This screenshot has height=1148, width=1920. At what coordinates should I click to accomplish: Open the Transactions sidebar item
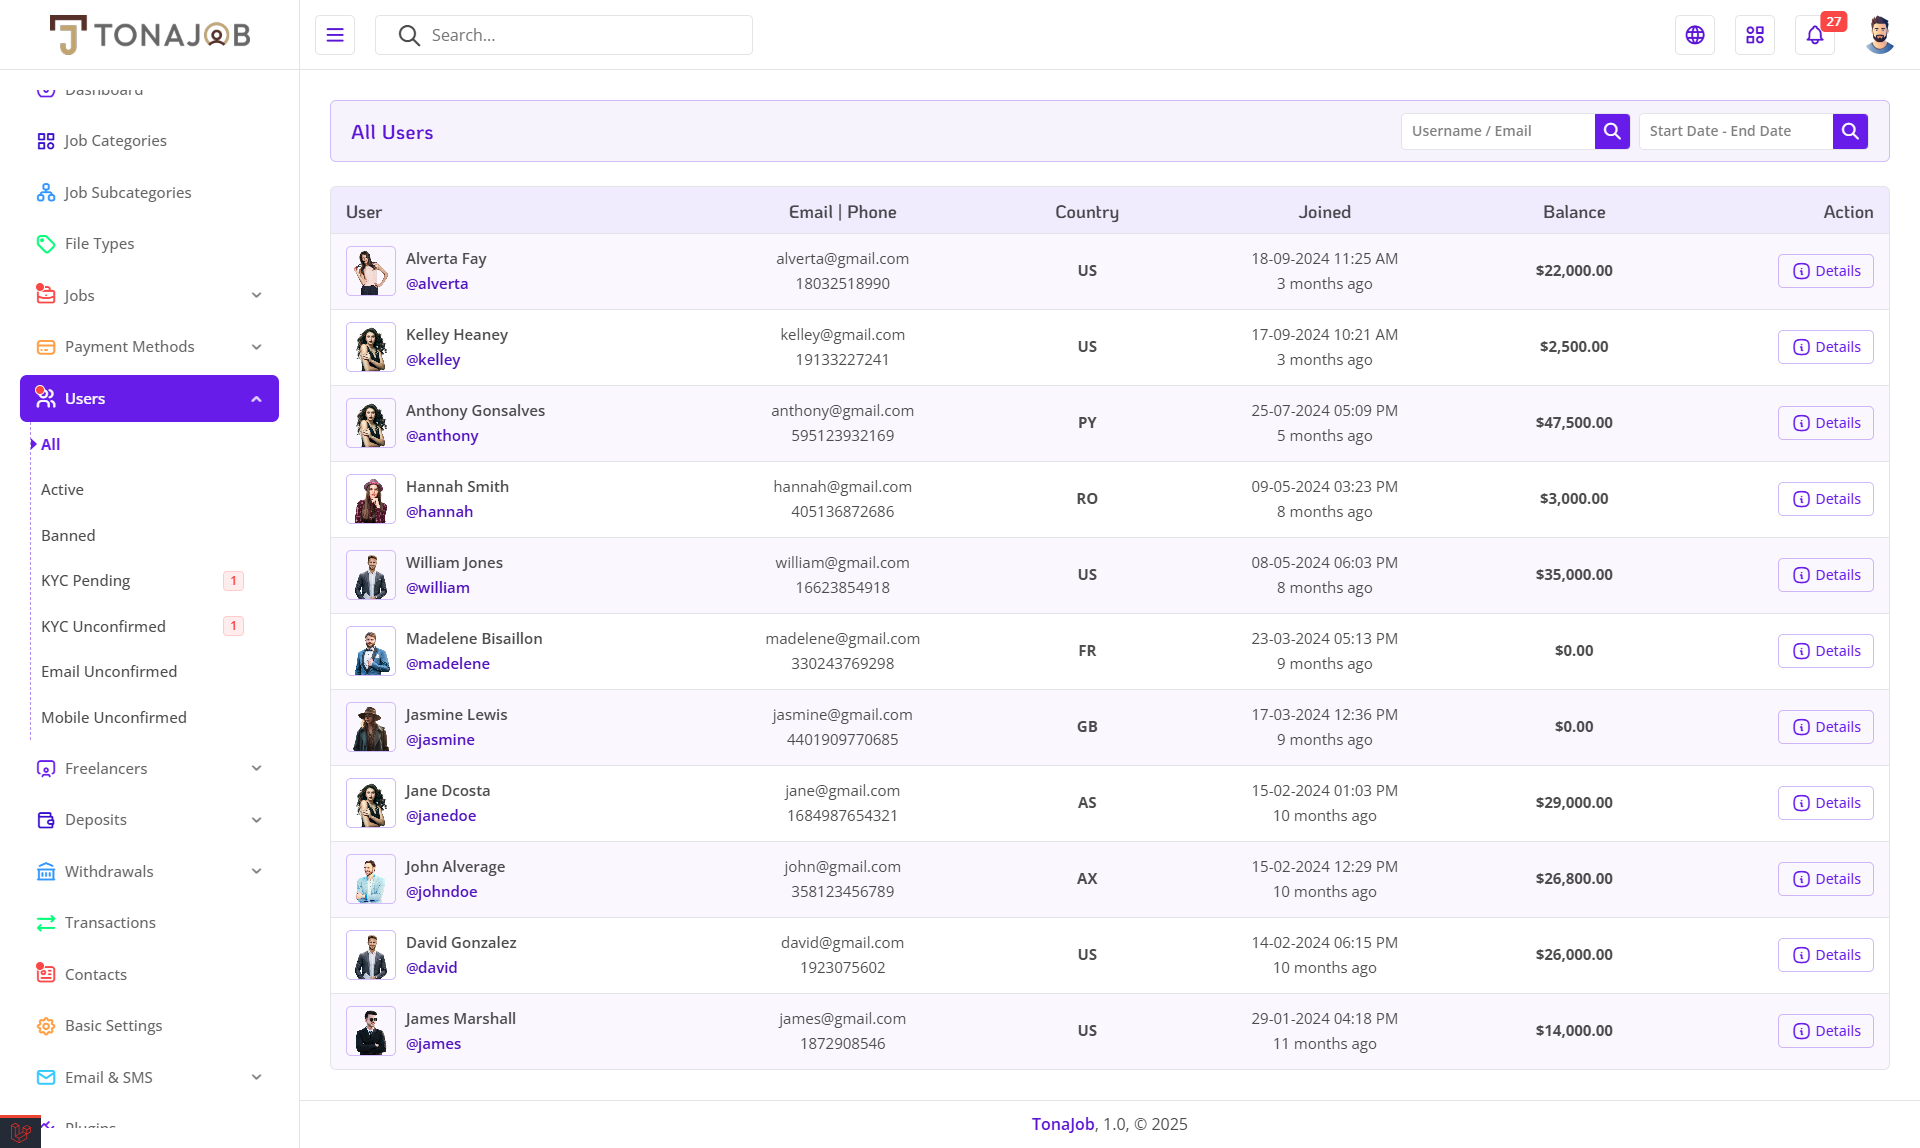pyautogui.click(x=110, y=922)
